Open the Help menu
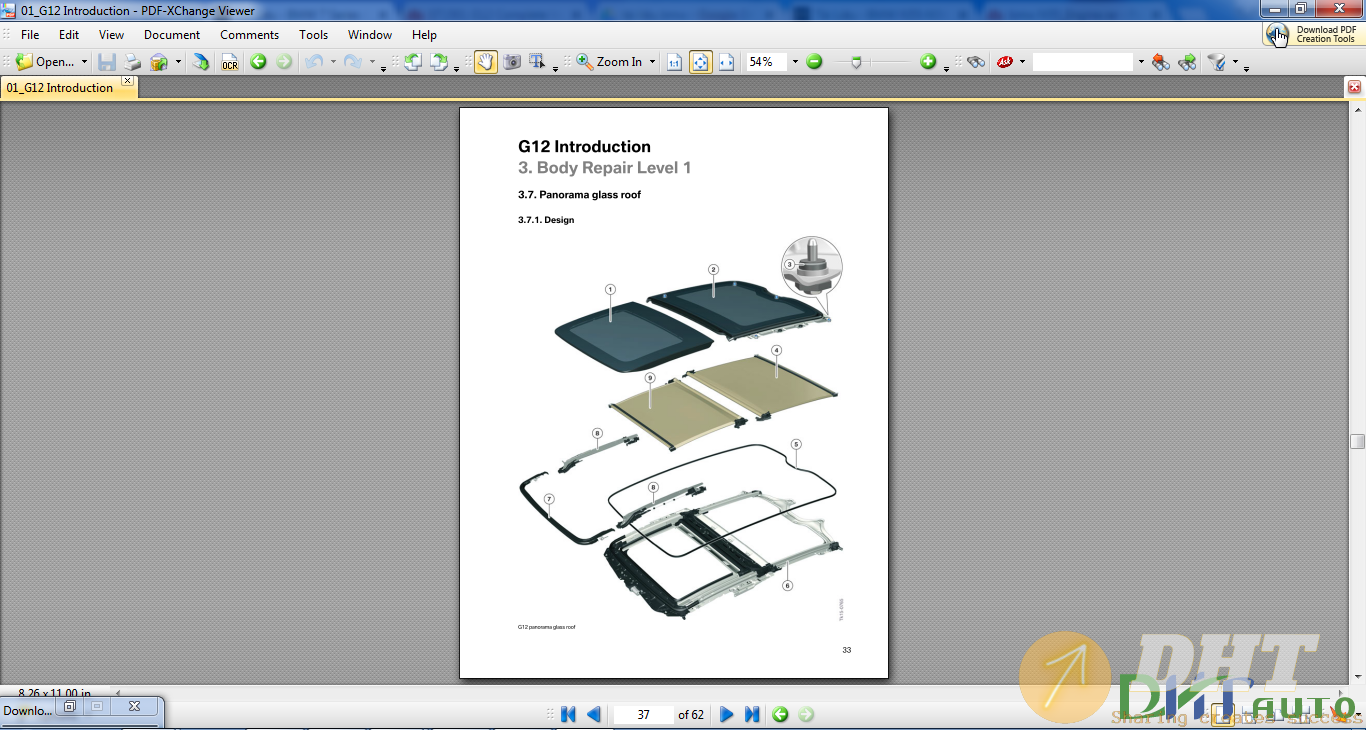Viewport: 1366px width, 730px height. pyautogui.click(x=424, y=34)
